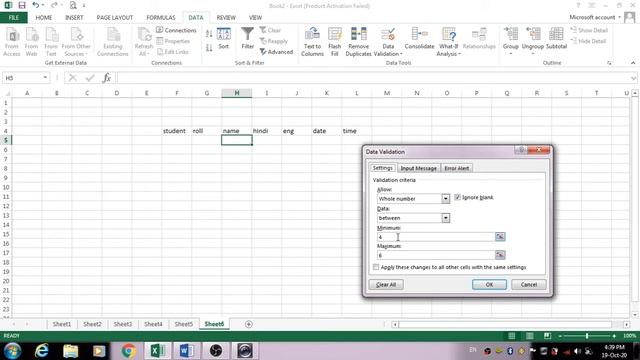Open the Error Alert tab
Image resolution: width=640 pixels, height=360 pixels.
tap(457, 168)
